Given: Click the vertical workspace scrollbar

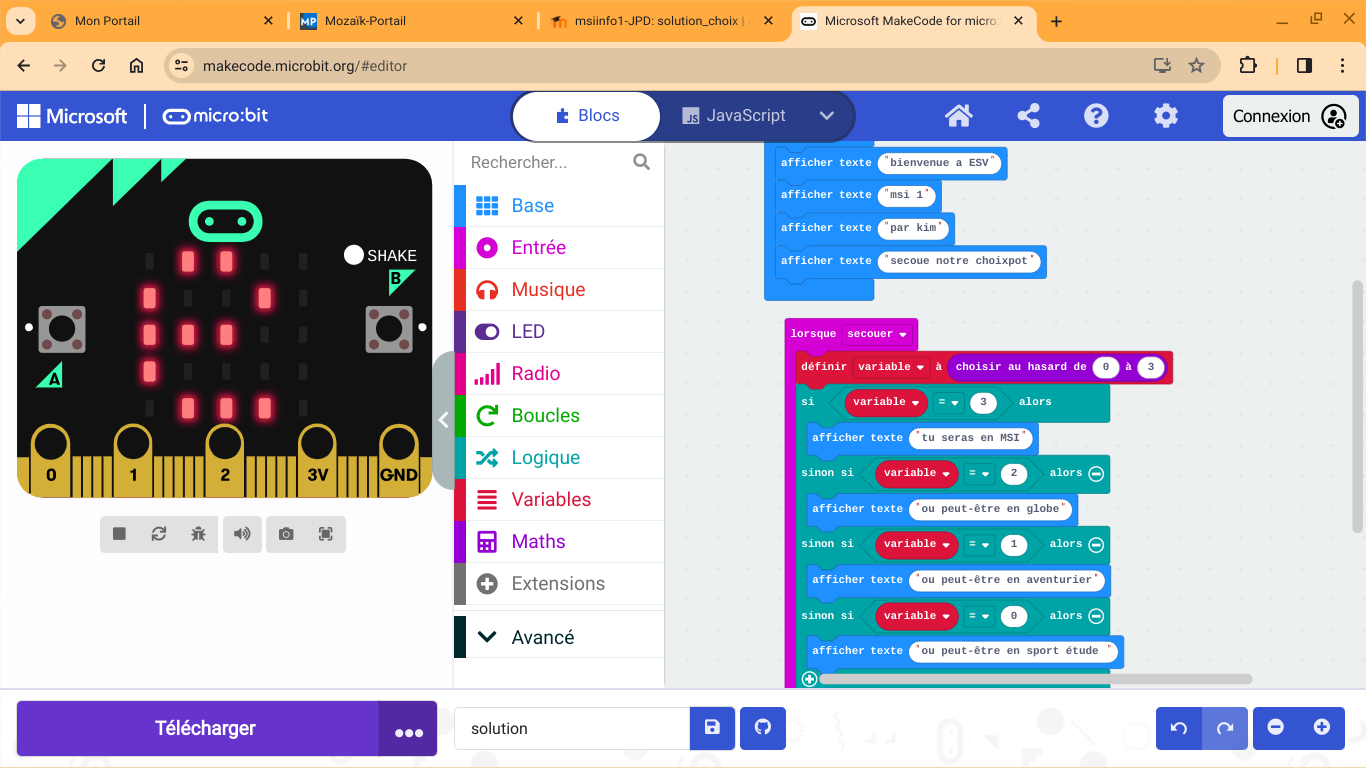Looking at the screenshot, I should [1358, 405].
